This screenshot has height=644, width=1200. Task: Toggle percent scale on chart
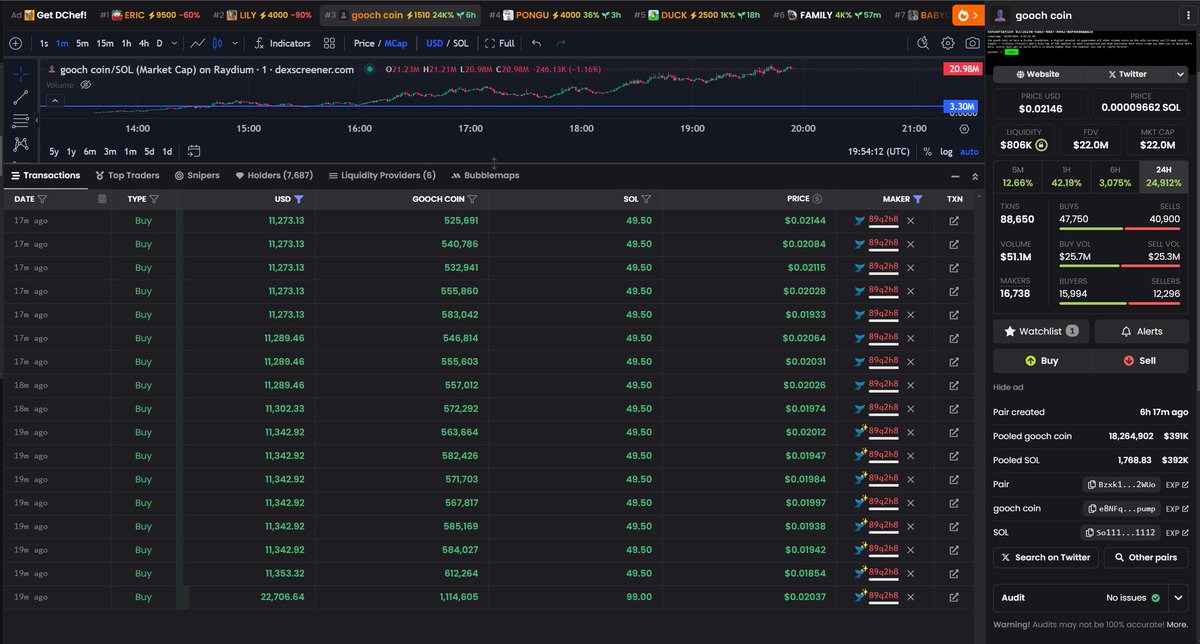927,151
